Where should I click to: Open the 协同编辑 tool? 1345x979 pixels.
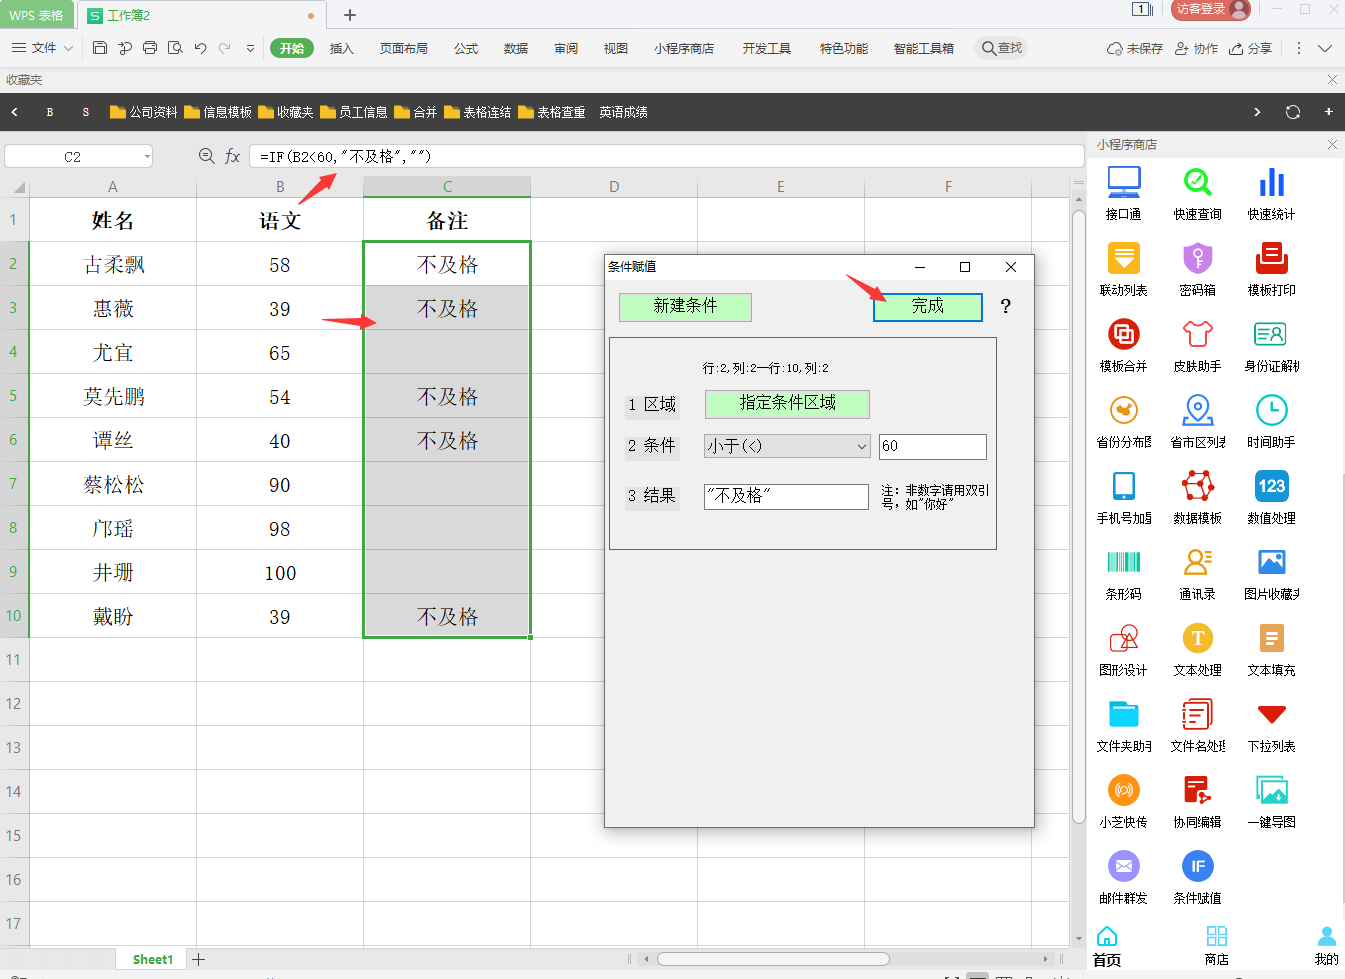pos(1197,801)
